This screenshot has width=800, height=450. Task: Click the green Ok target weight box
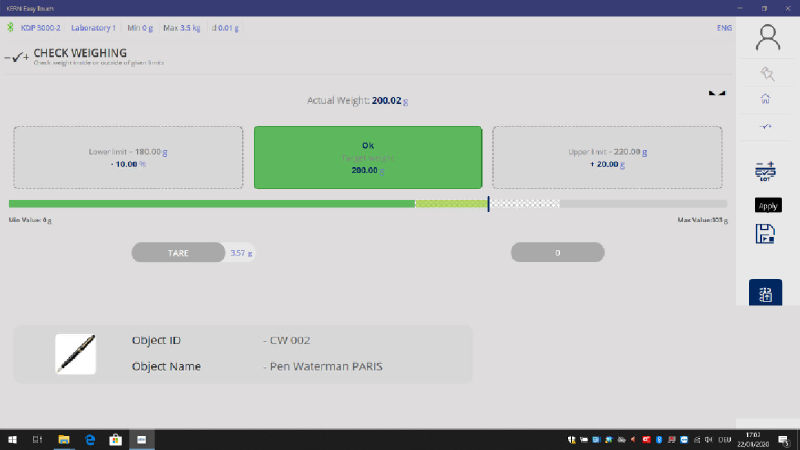[x=368, y=157]
